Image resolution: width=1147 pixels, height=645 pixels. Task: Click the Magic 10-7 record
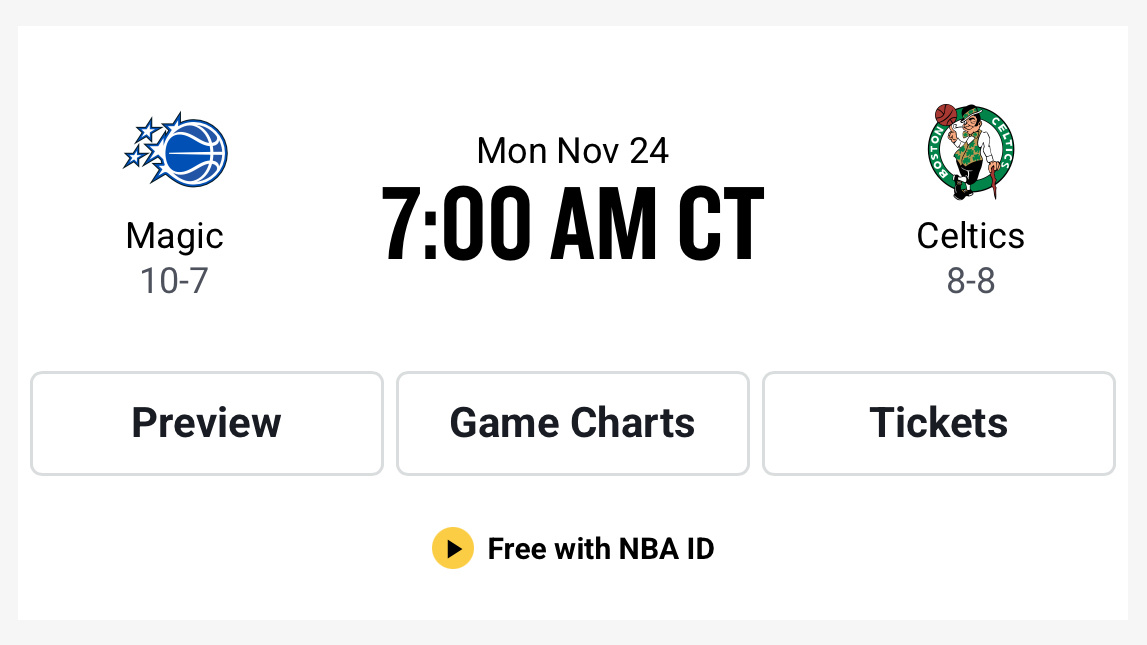[175, 281]
